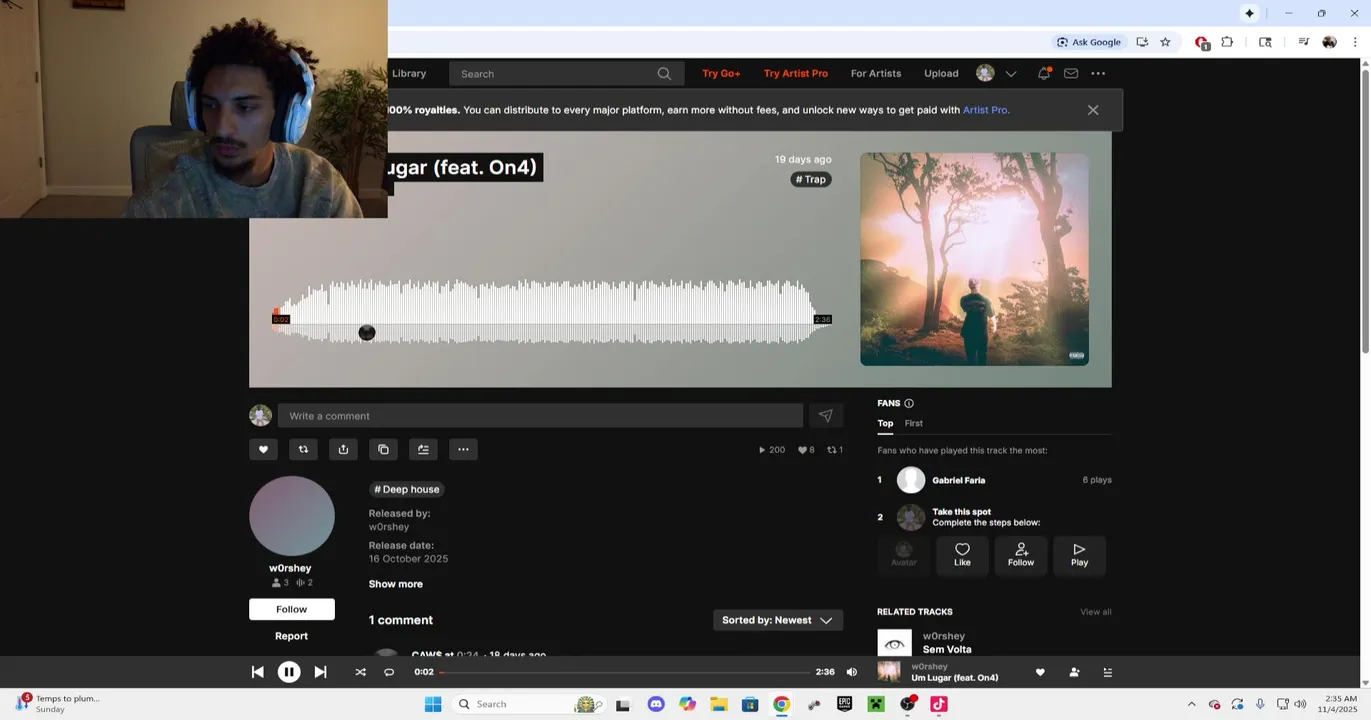Image resolution: width=1371 pixels, height=720 pixels.
Task: Toggle shuffle in the player bar
Action: (360, 672)
